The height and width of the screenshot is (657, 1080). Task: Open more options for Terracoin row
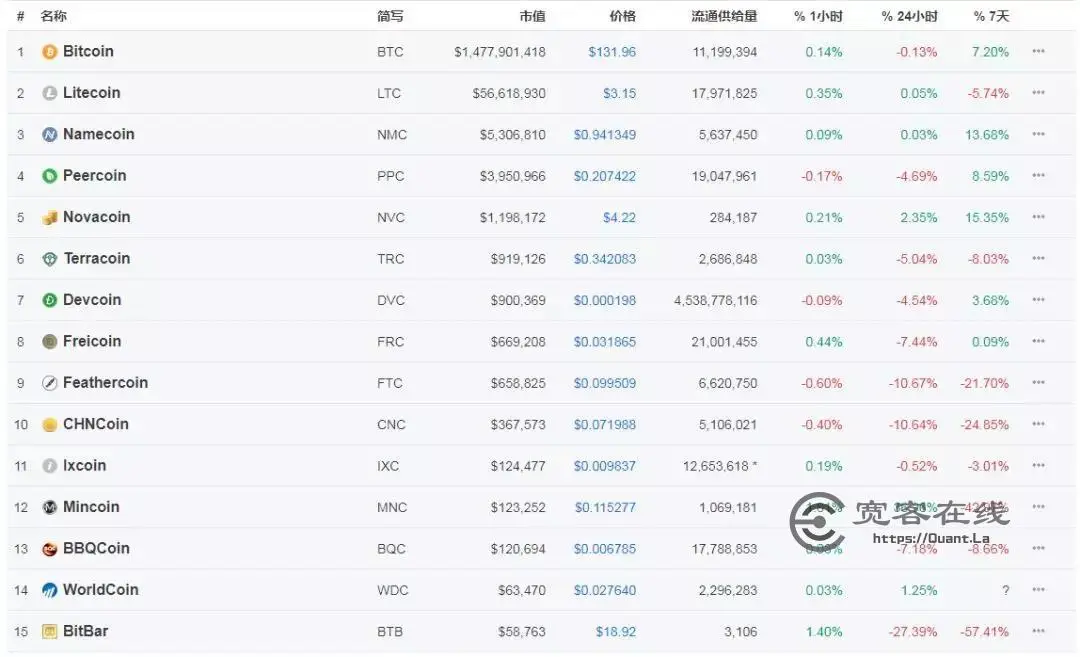point(1039,258)
